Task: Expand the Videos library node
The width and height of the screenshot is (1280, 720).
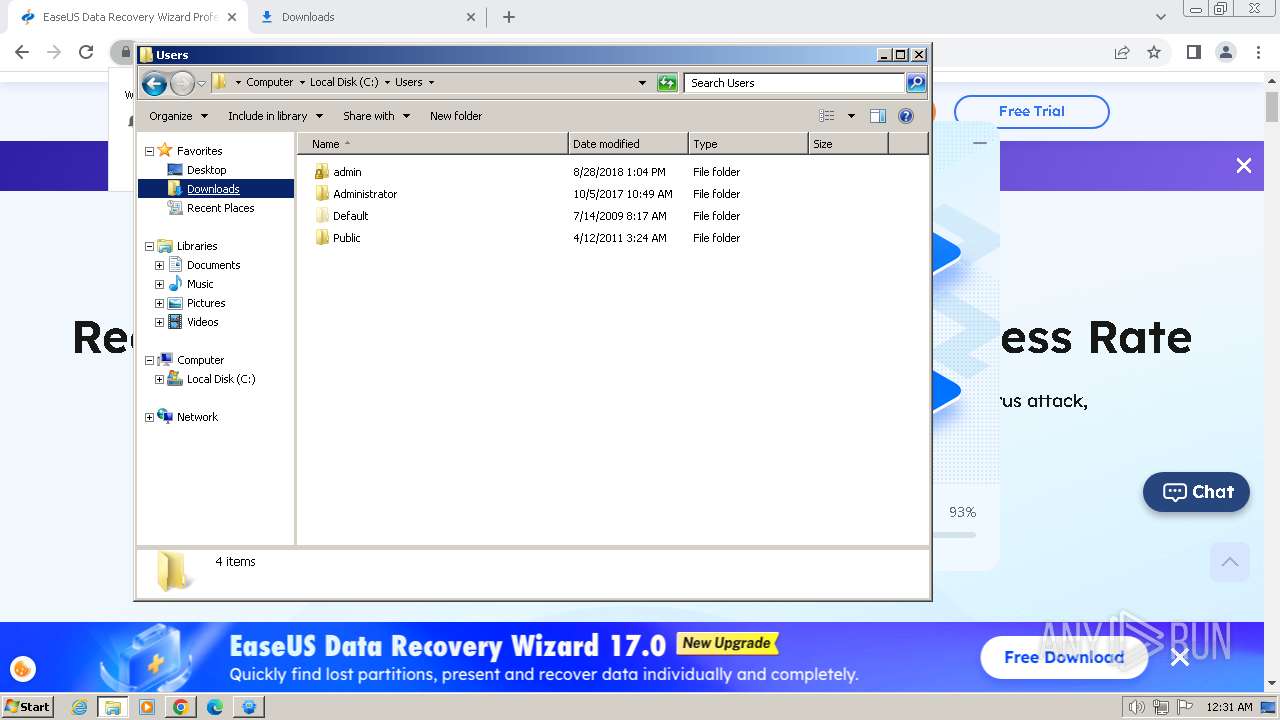Action: point(159,322)
